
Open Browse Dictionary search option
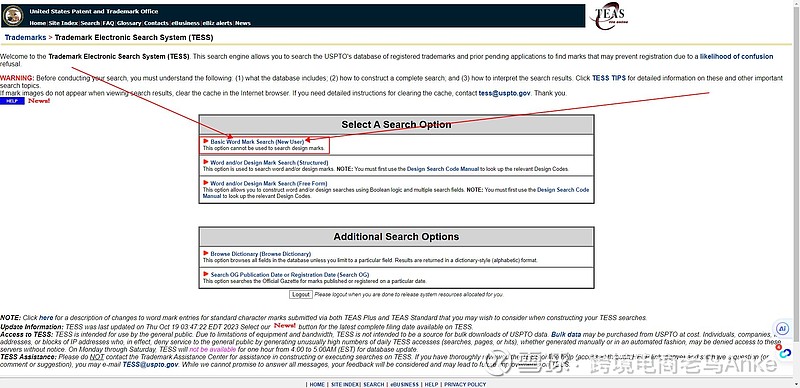[261, 254]
